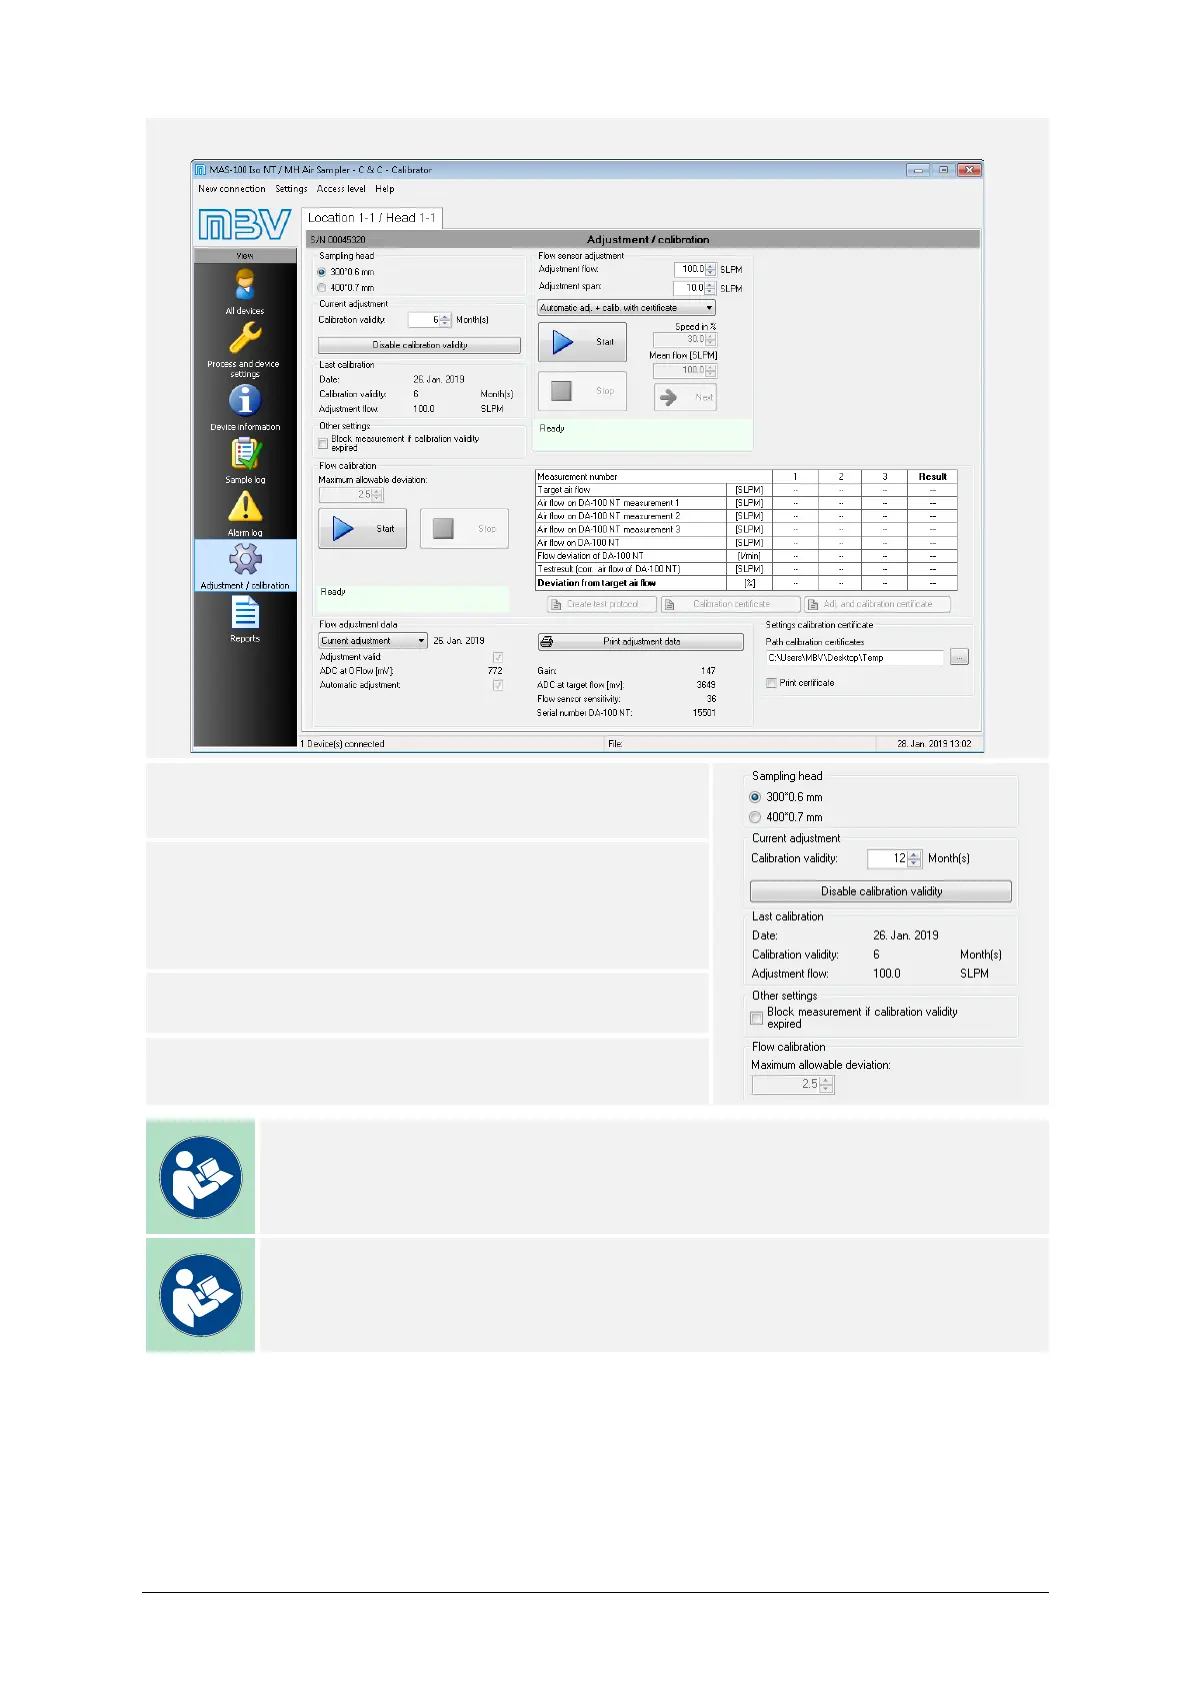Click 'Flow deviation of DA-100 NT' row
Viewport: 1191px width, 1684px height.
pyautogui.click(x=746, y=556)
